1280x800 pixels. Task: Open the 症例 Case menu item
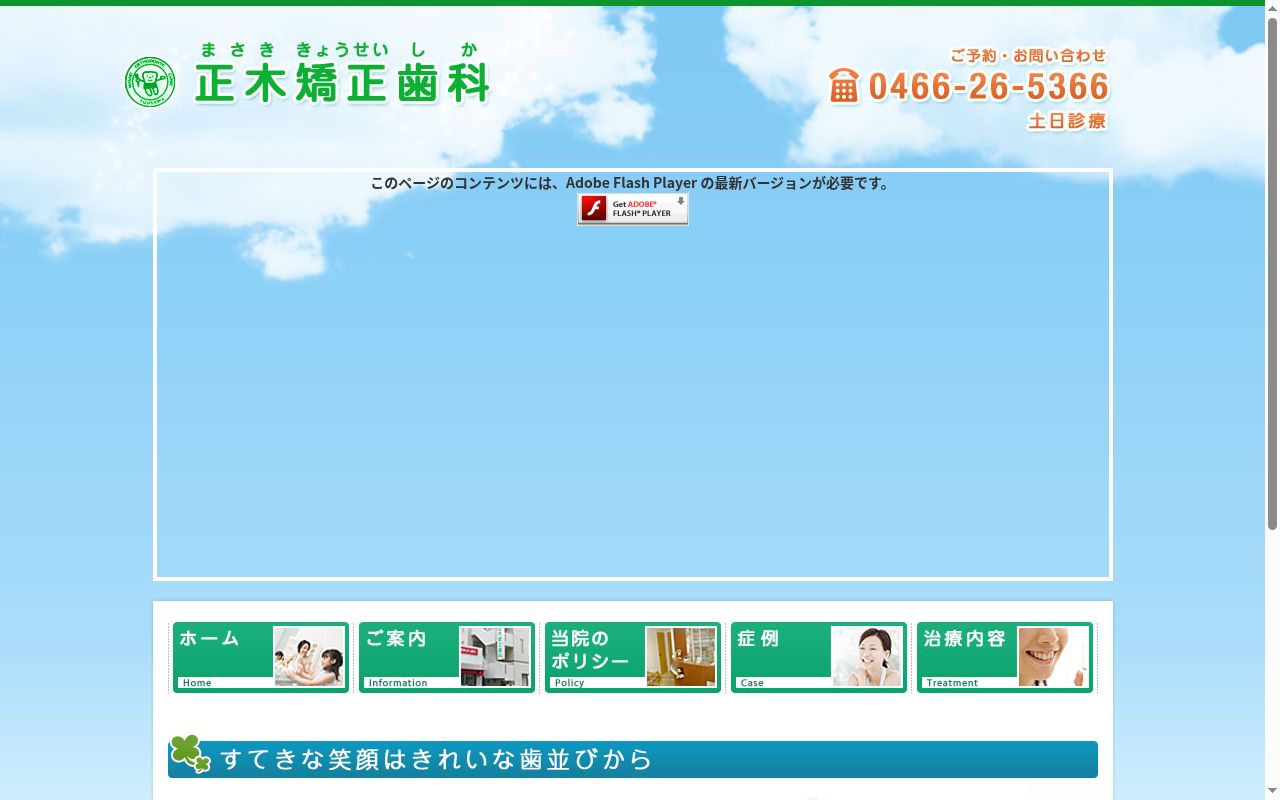[819, 657]
